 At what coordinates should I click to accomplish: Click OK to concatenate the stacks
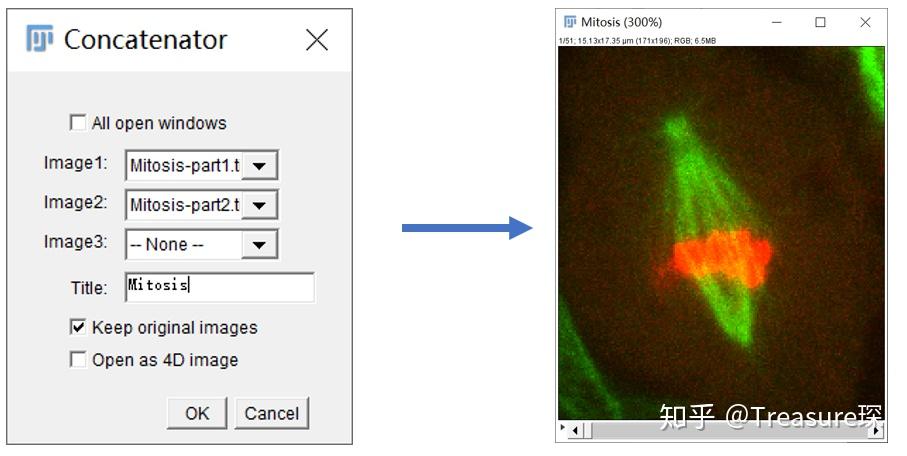click(x=197, y=413)
